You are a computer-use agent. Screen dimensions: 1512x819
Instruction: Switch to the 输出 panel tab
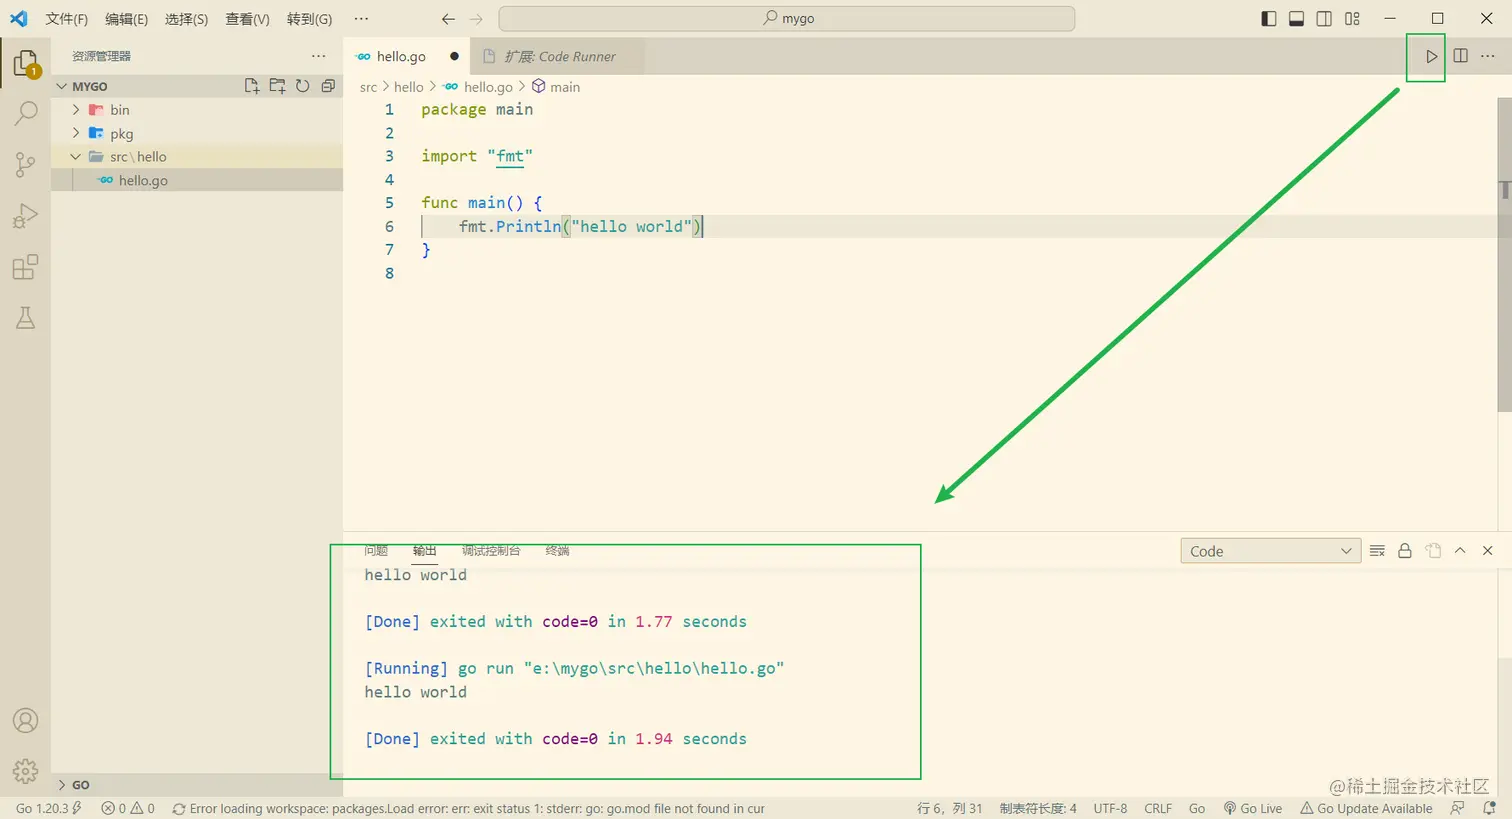click(x=425, y=551)
